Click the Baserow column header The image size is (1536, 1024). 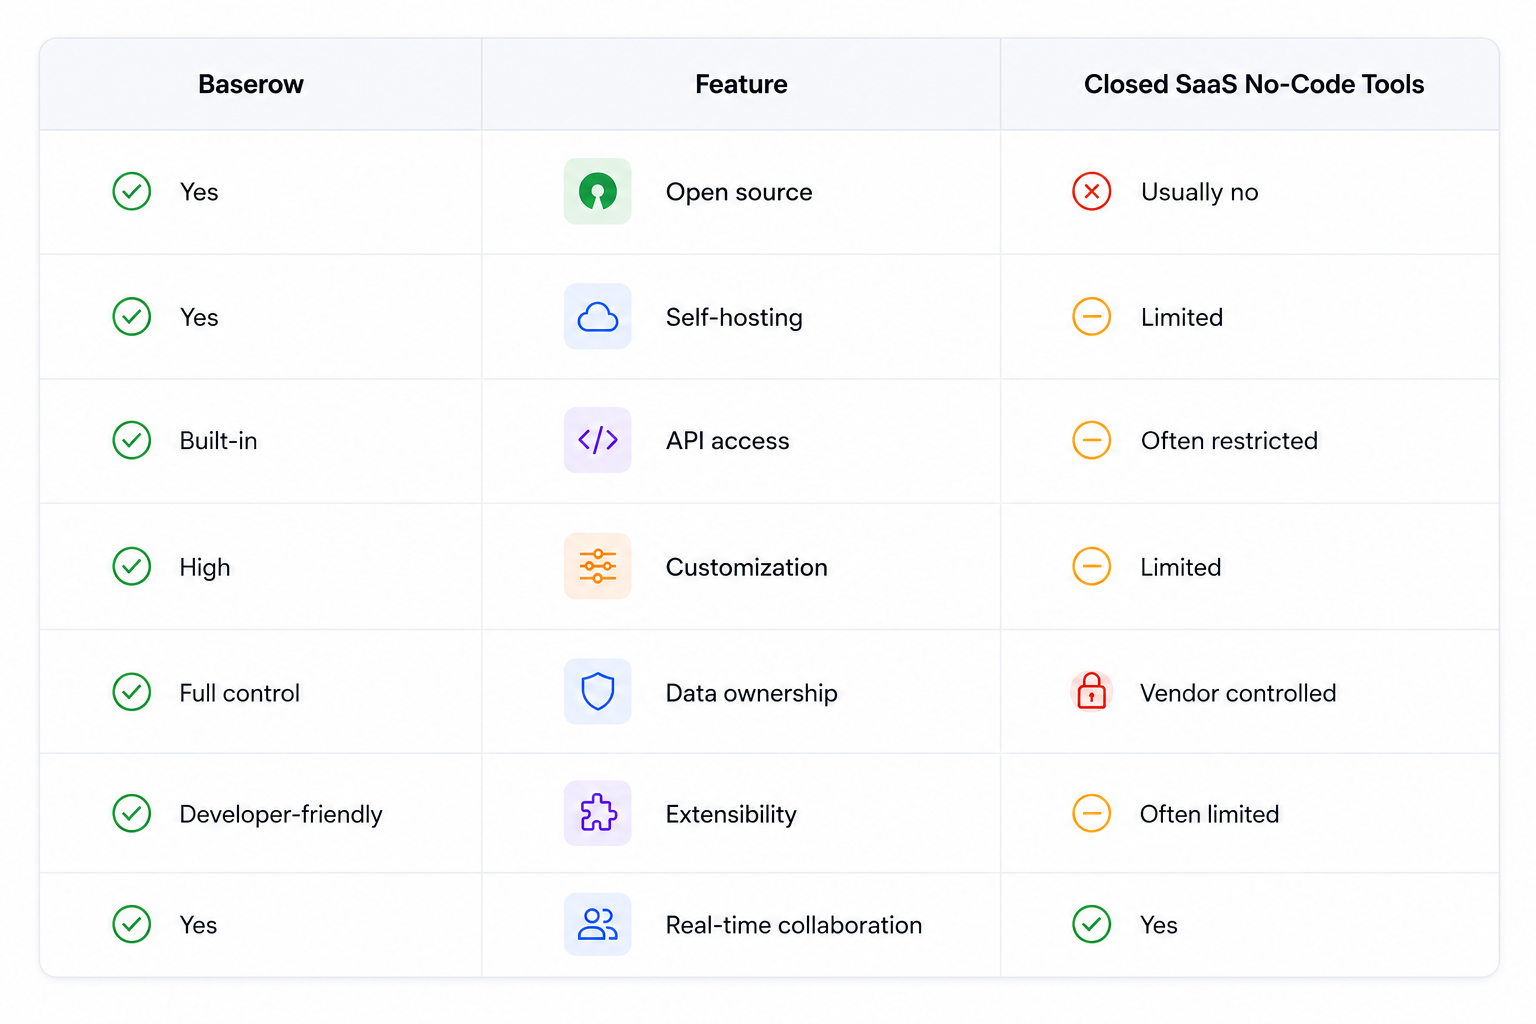coord(251,84)
